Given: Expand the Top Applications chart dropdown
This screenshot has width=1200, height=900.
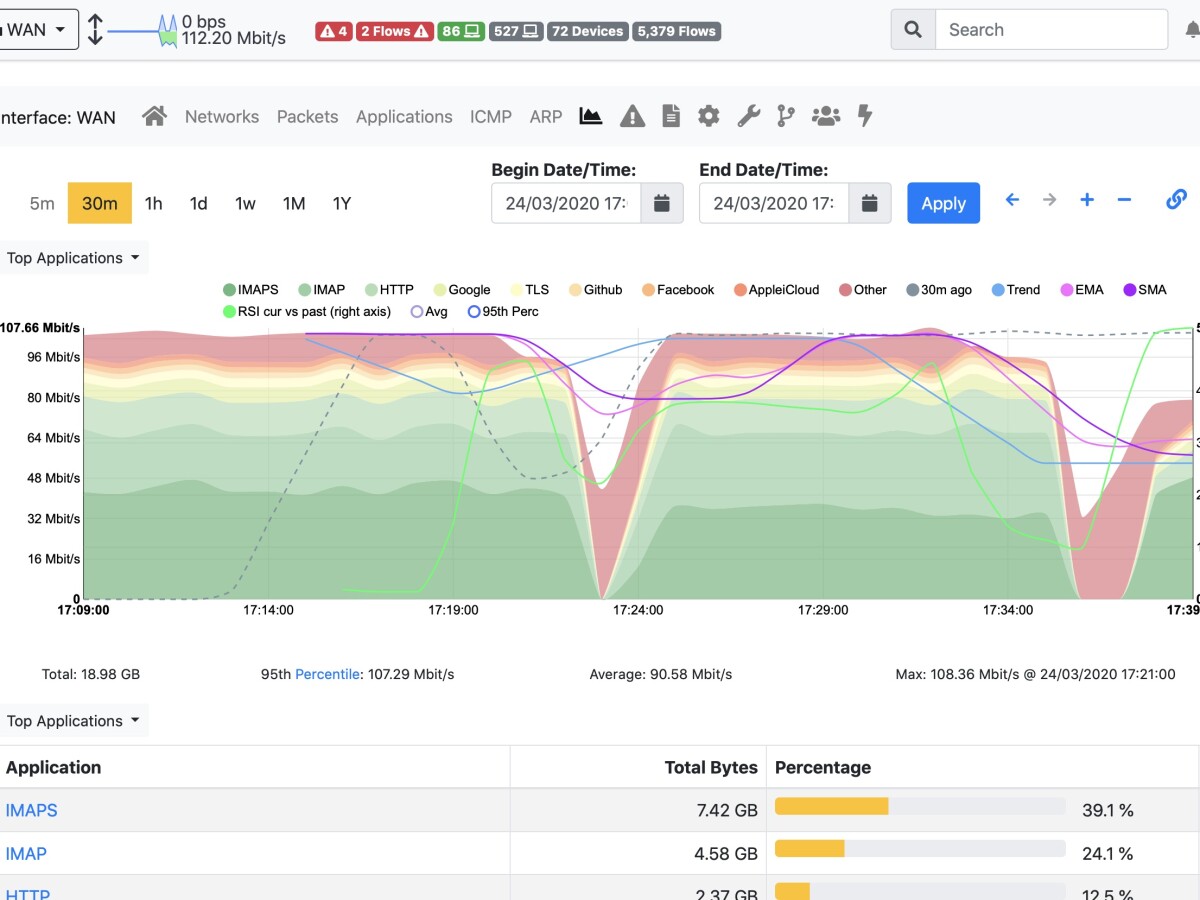Looking at the screenshot, I should tap(72, 258).
